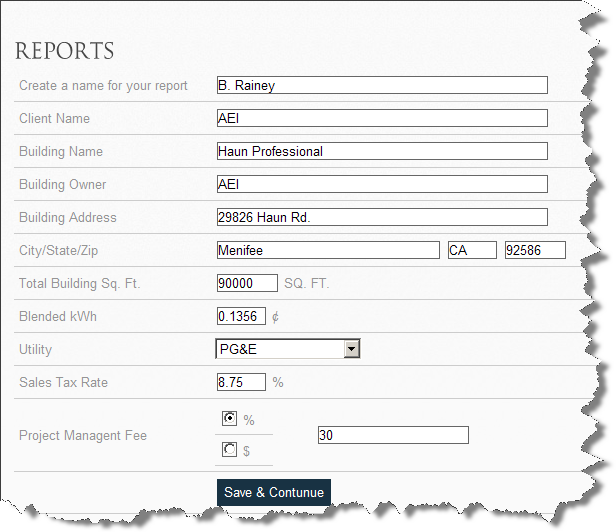The height and width of the screenshot is (532, 616).
Task: Click the "Sales Tax Rate" label
Action: [63, 383]
